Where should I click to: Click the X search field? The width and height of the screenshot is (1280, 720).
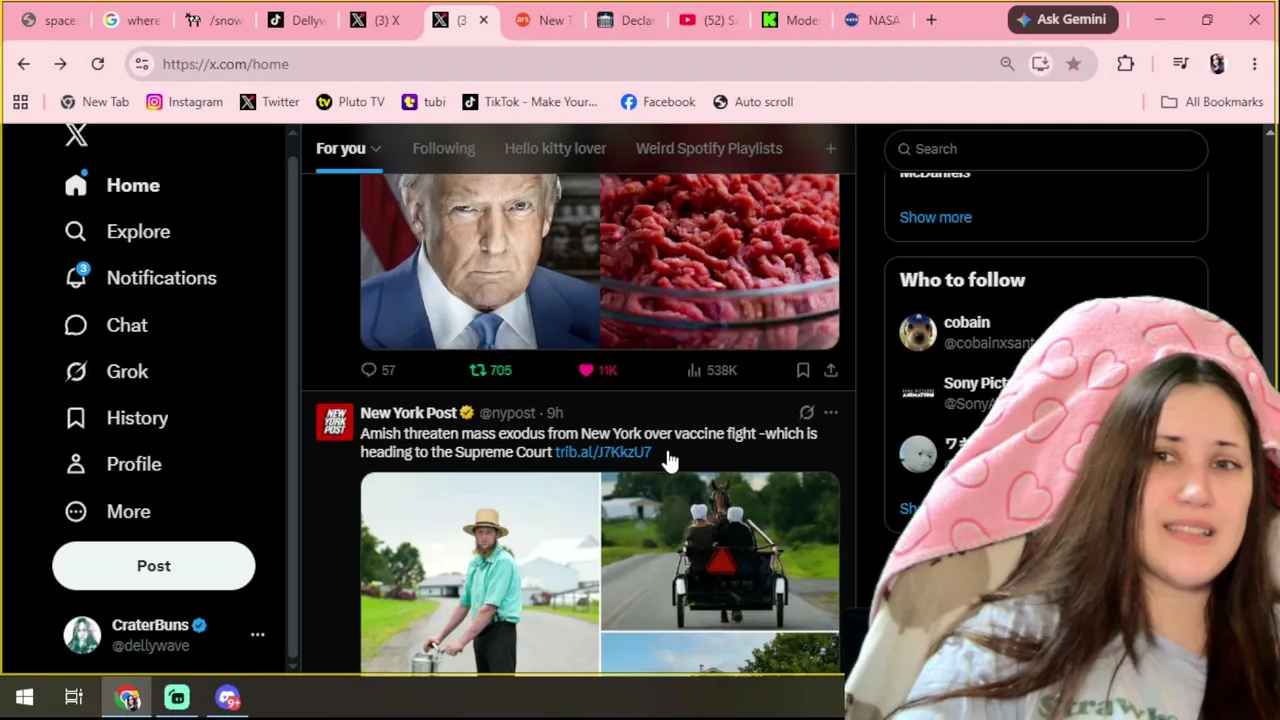[x=1046, y=149]
